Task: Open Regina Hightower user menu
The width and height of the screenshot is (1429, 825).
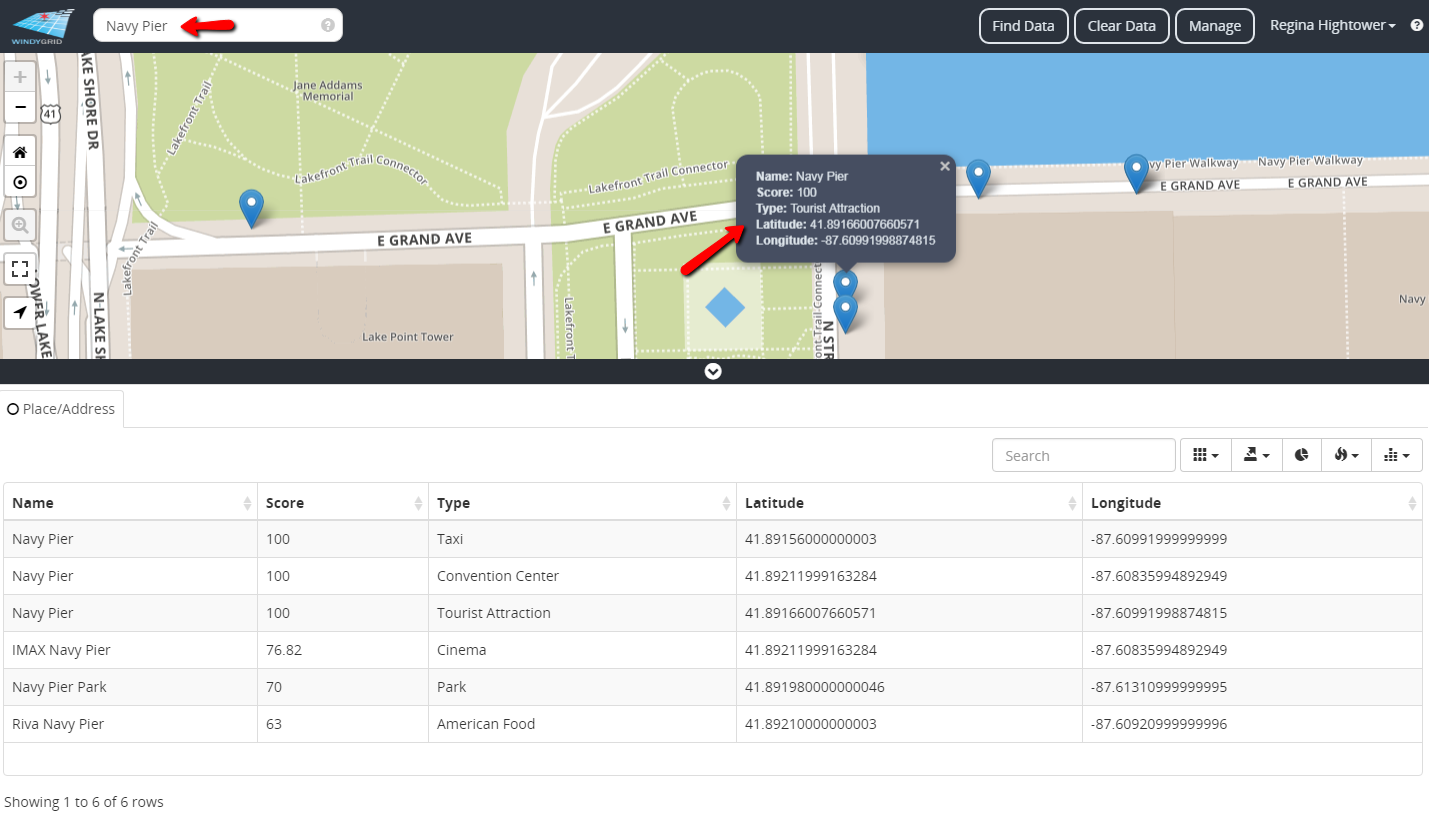Action: tap(1332, 26)
